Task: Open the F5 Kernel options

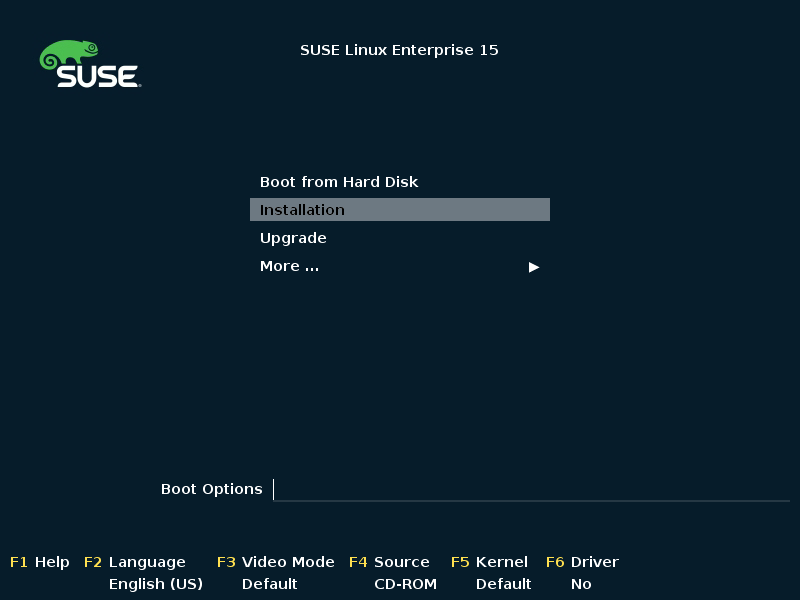Action: pos(490,562)
